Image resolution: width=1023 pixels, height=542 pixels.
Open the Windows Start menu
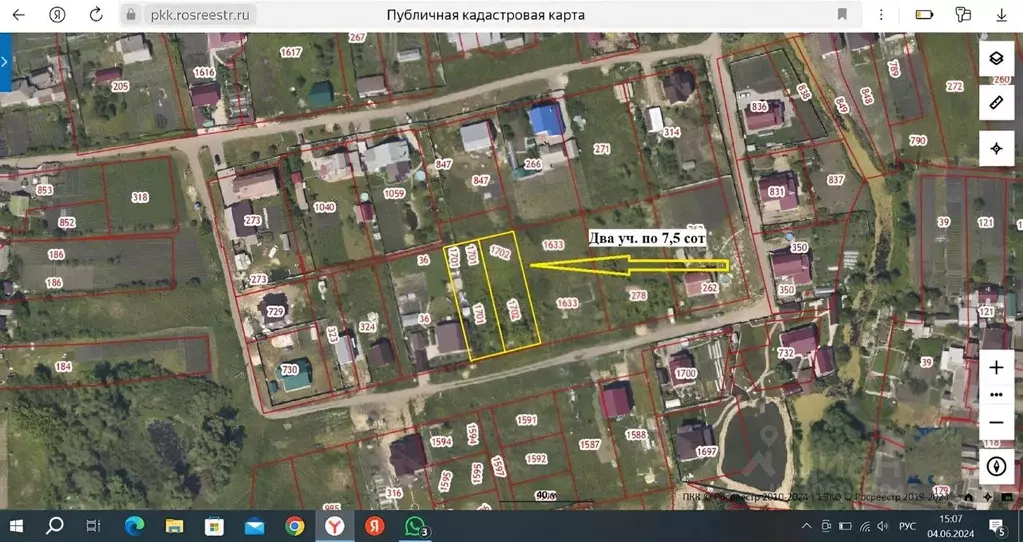tap(16, 526)
